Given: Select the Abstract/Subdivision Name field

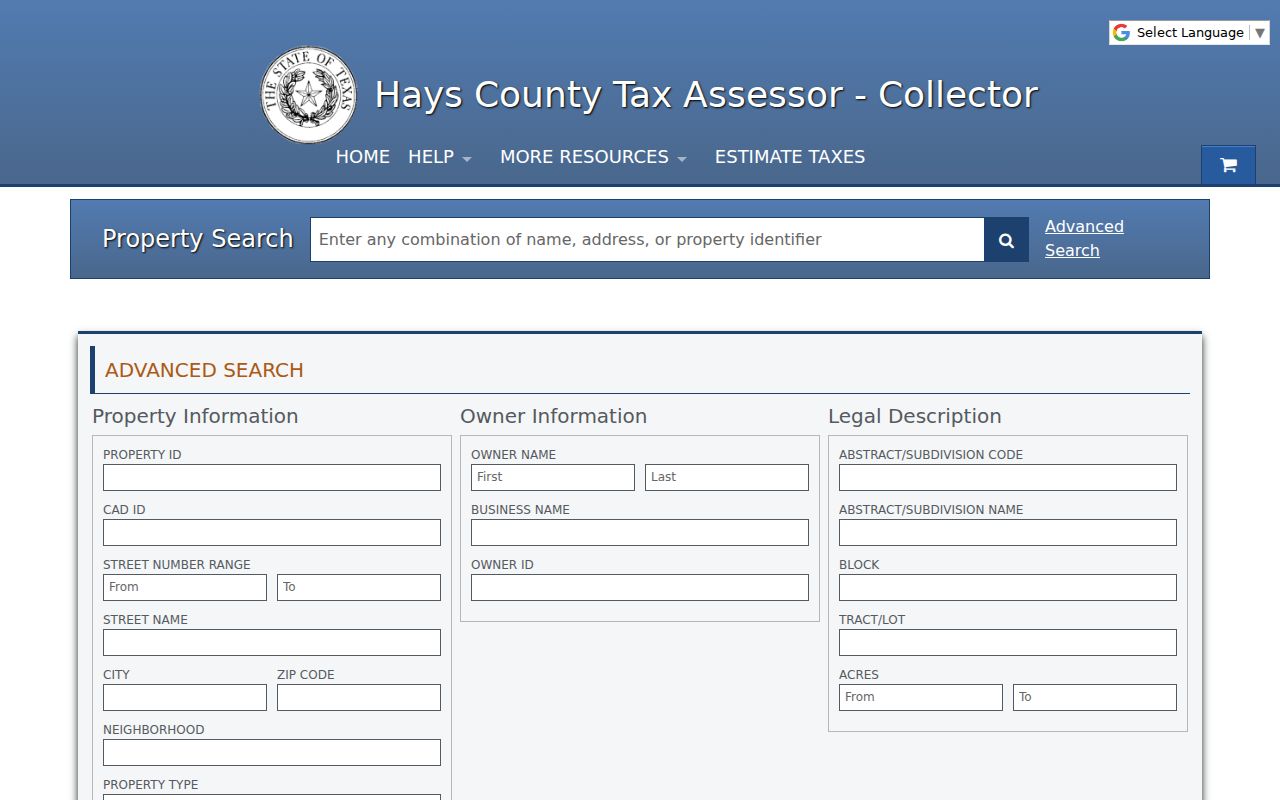Looking at the screenshot, I should (x=1008, y=532).
